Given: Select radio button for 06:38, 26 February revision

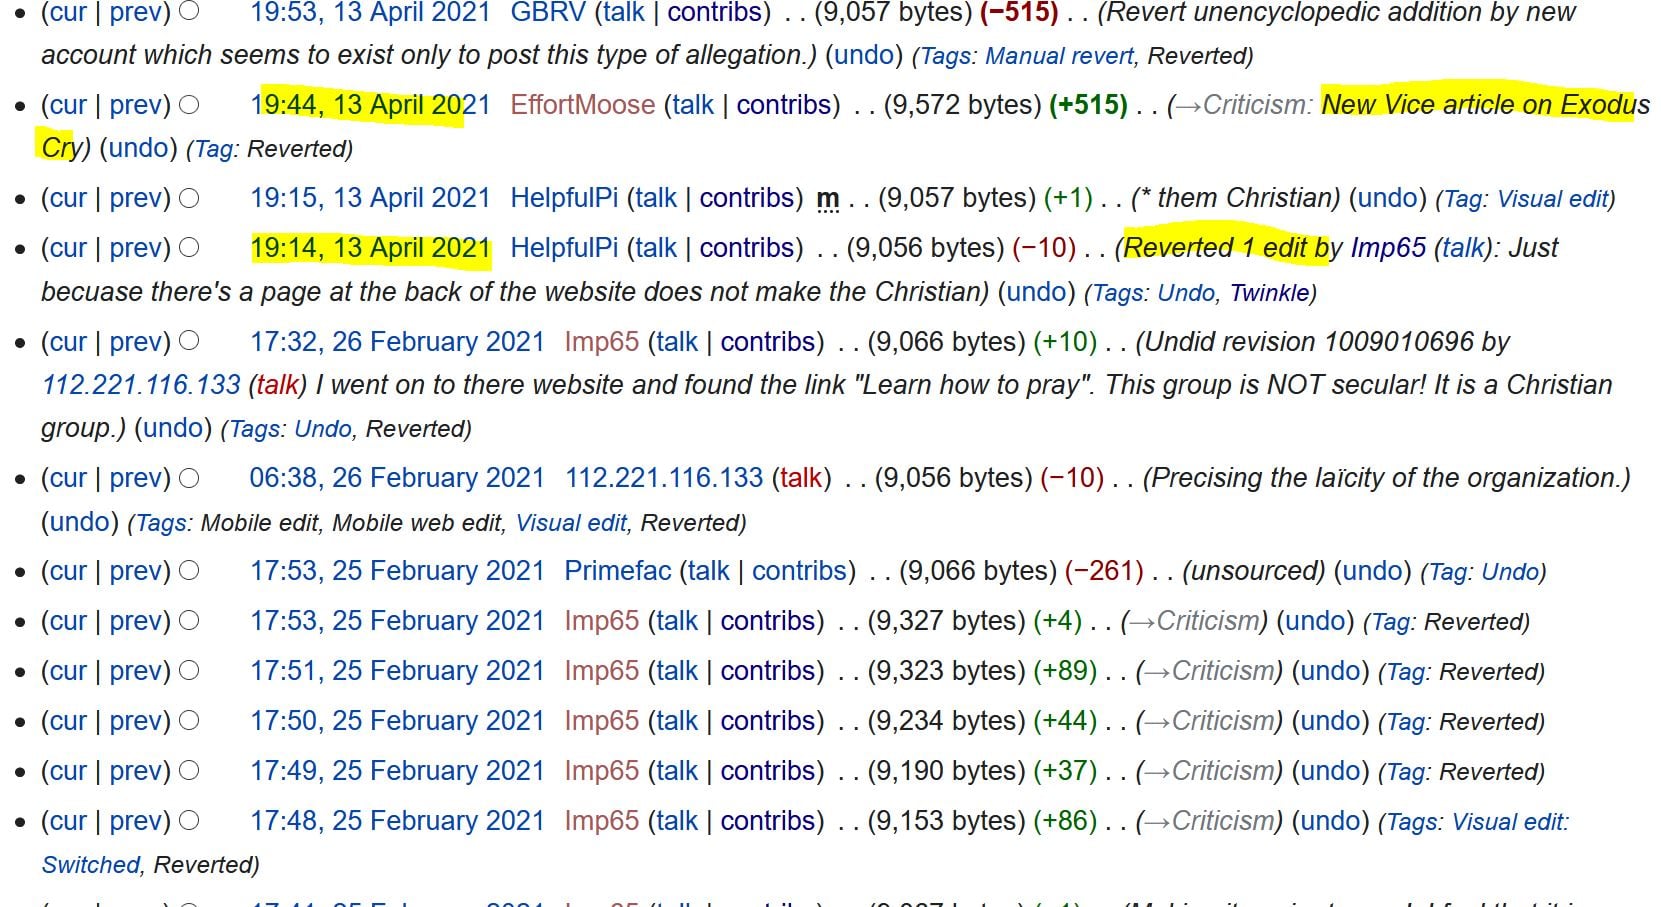Looking at the screenshot, I should pyautogui.click(x=189, y=478).
